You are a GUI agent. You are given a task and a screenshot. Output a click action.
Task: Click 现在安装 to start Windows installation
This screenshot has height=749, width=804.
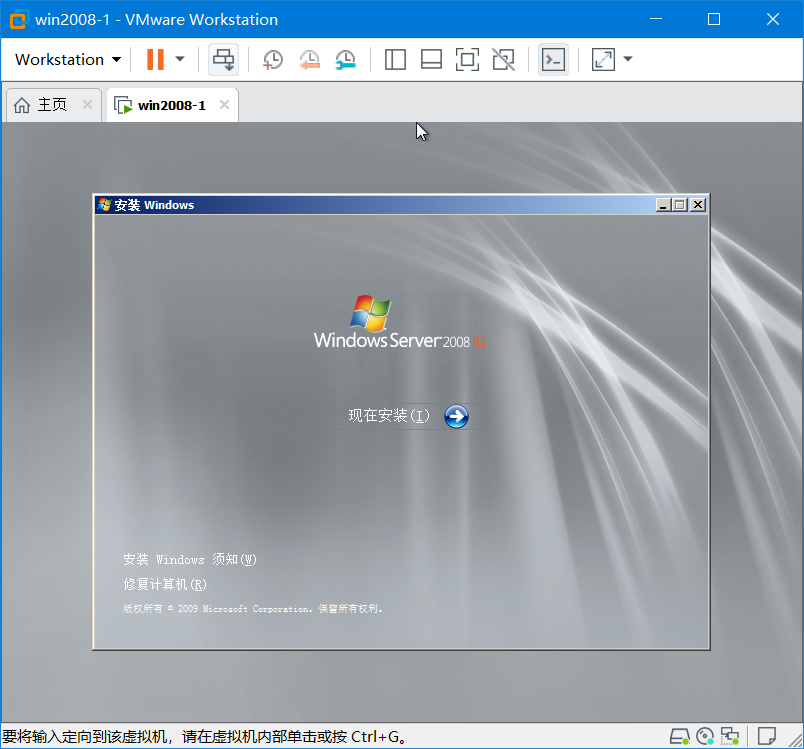388,416
